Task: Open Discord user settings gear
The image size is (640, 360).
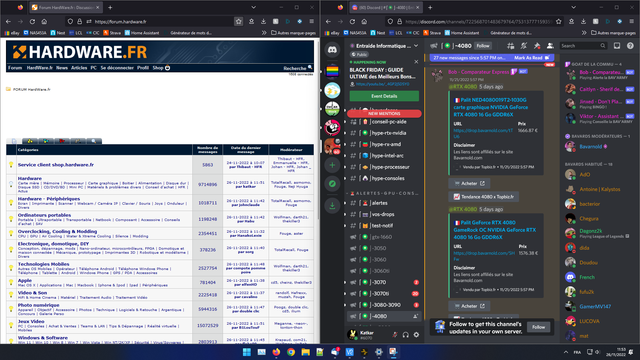Action: [416, 335]
